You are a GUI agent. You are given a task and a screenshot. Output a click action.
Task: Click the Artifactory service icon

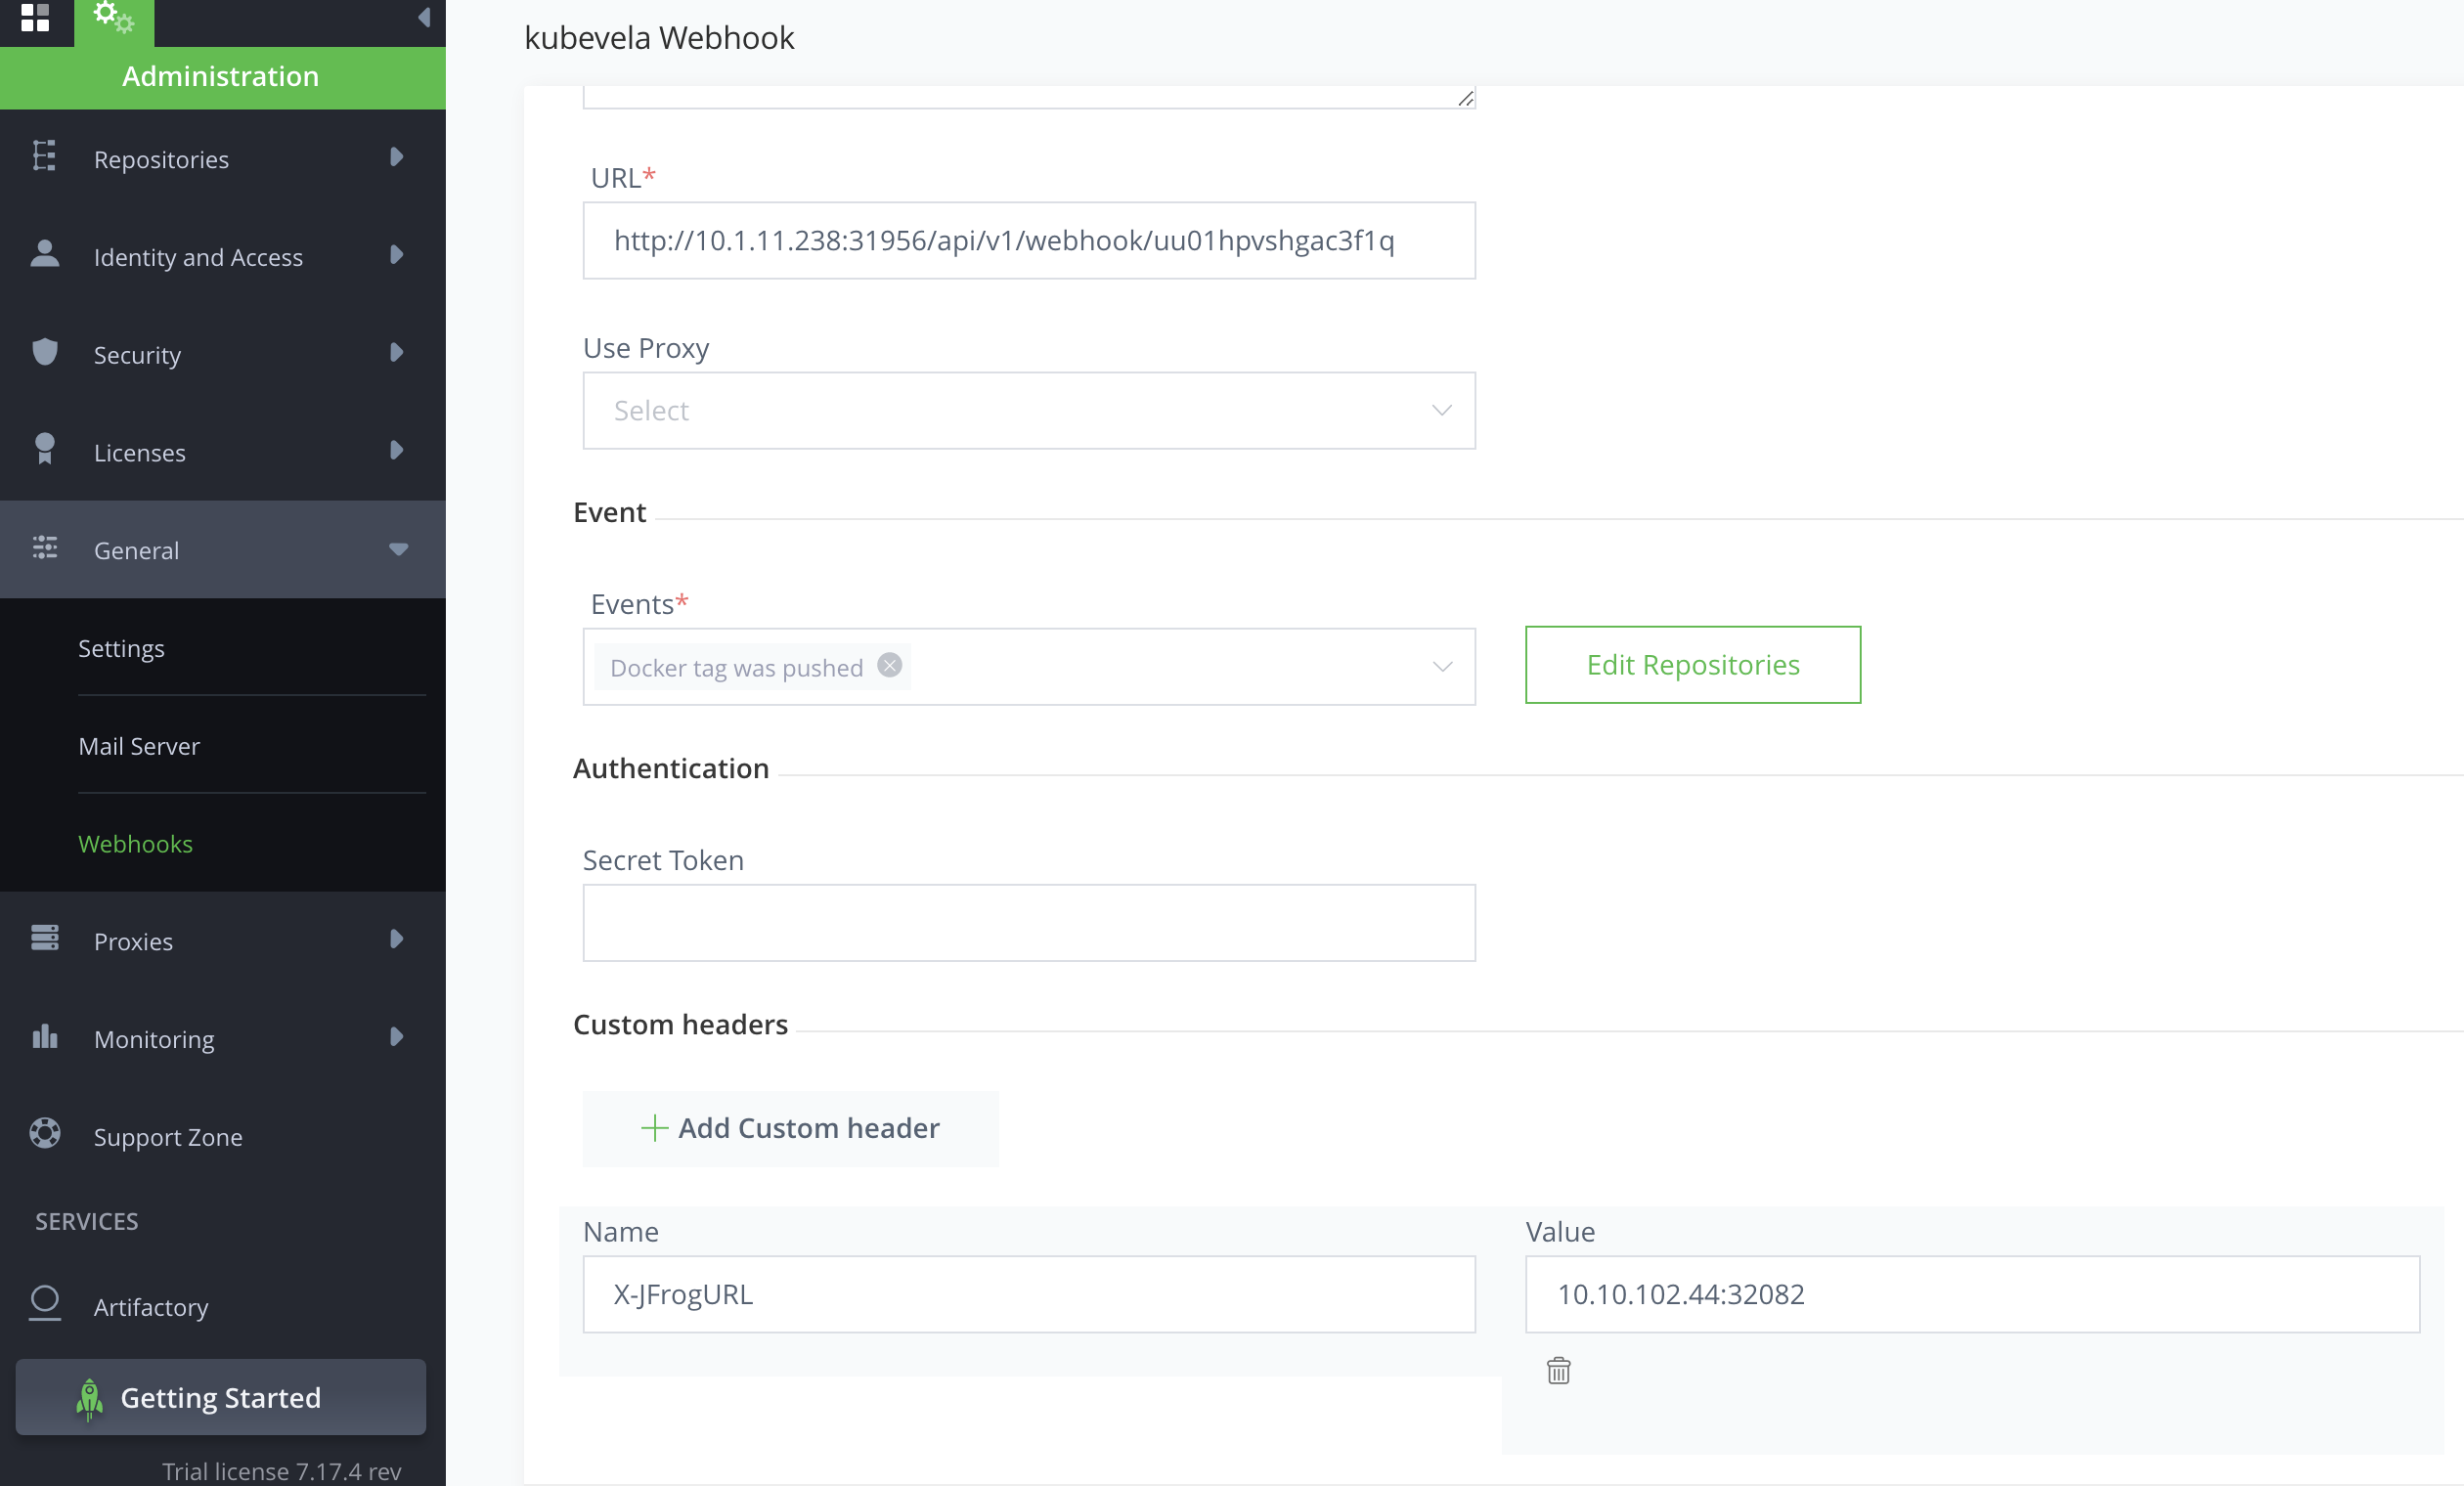pos(45,1303)
